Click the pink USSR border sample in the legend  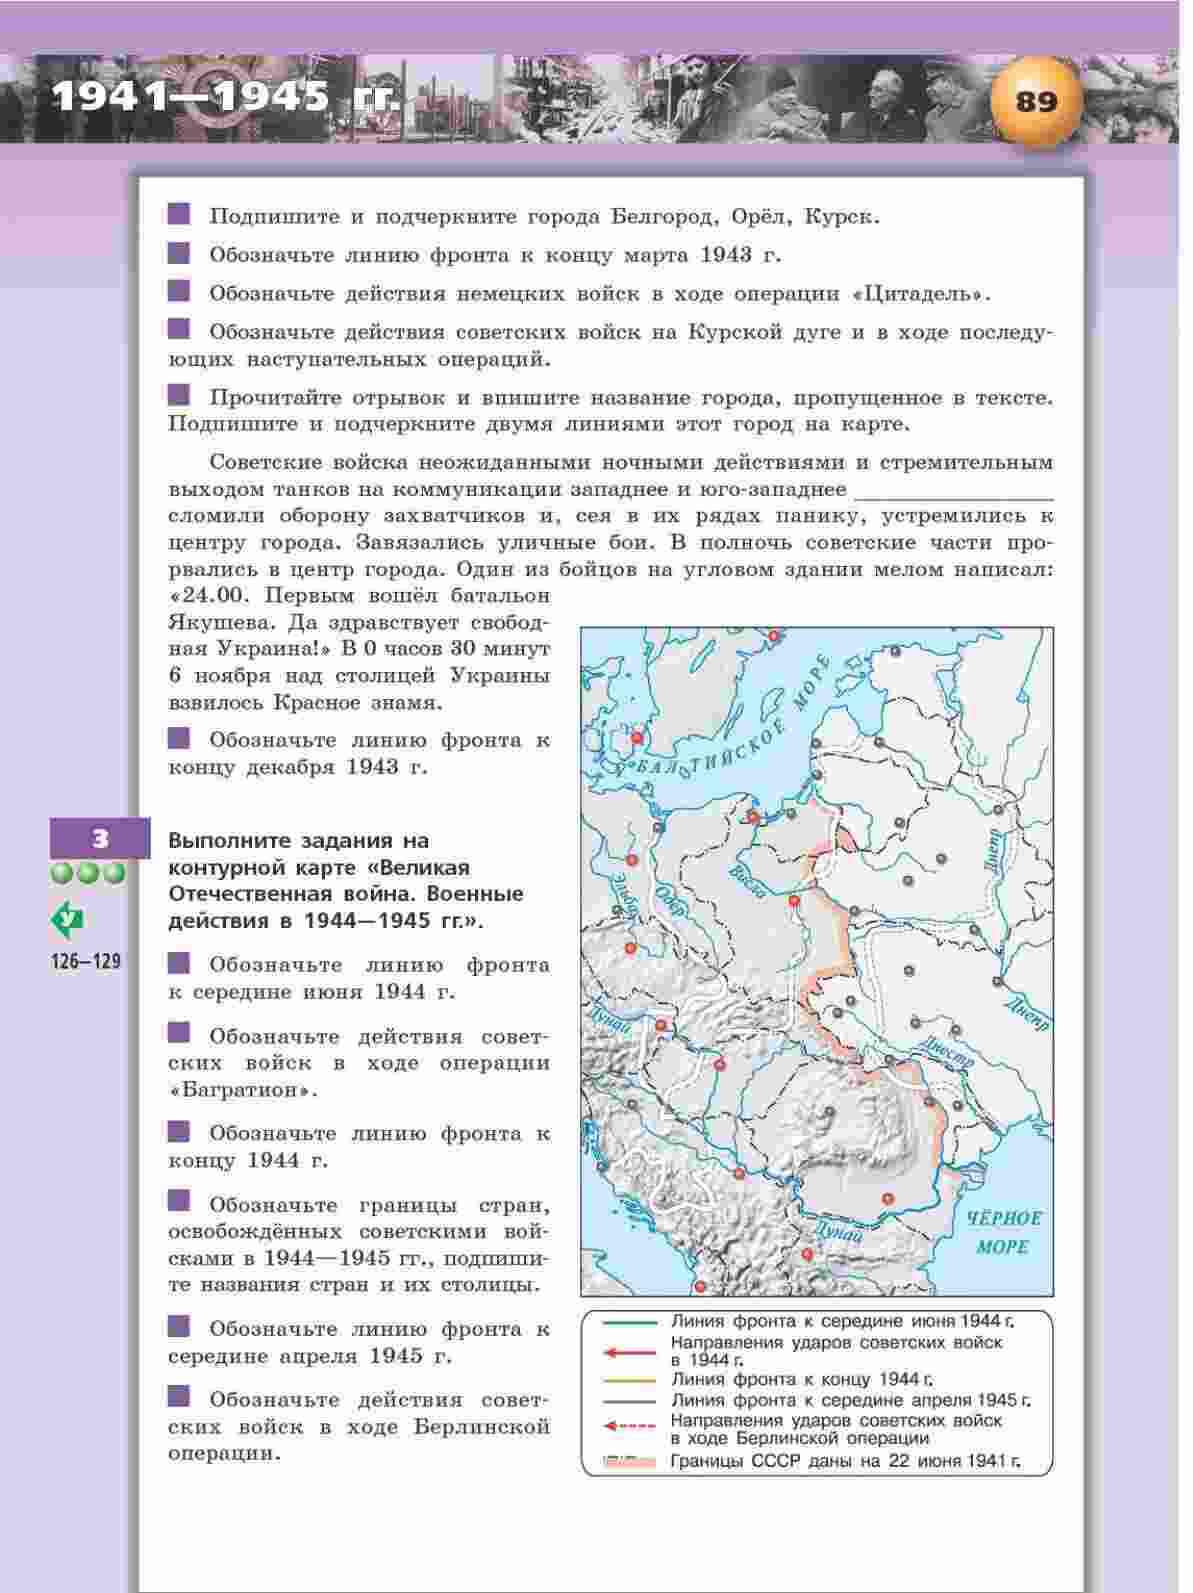point(631,1461)
